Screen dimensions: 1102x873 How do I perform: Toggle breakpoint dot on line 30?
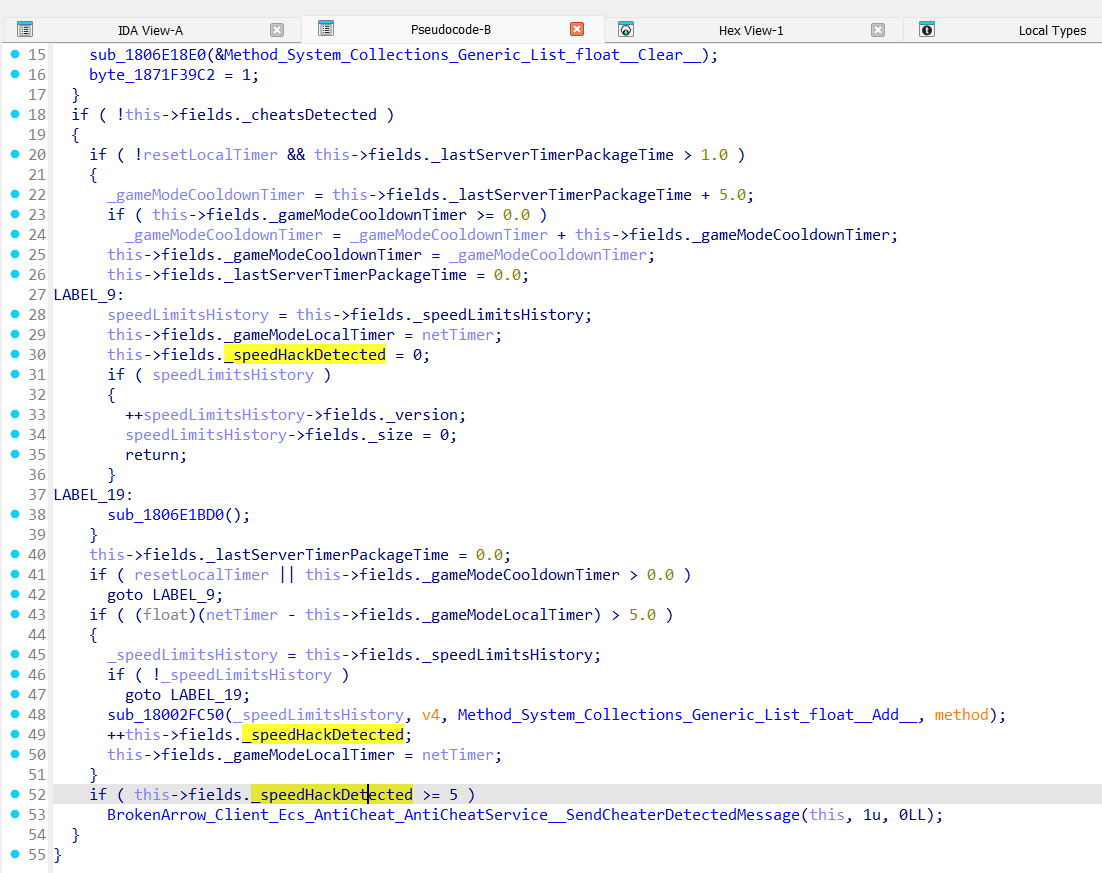point(15,354)
